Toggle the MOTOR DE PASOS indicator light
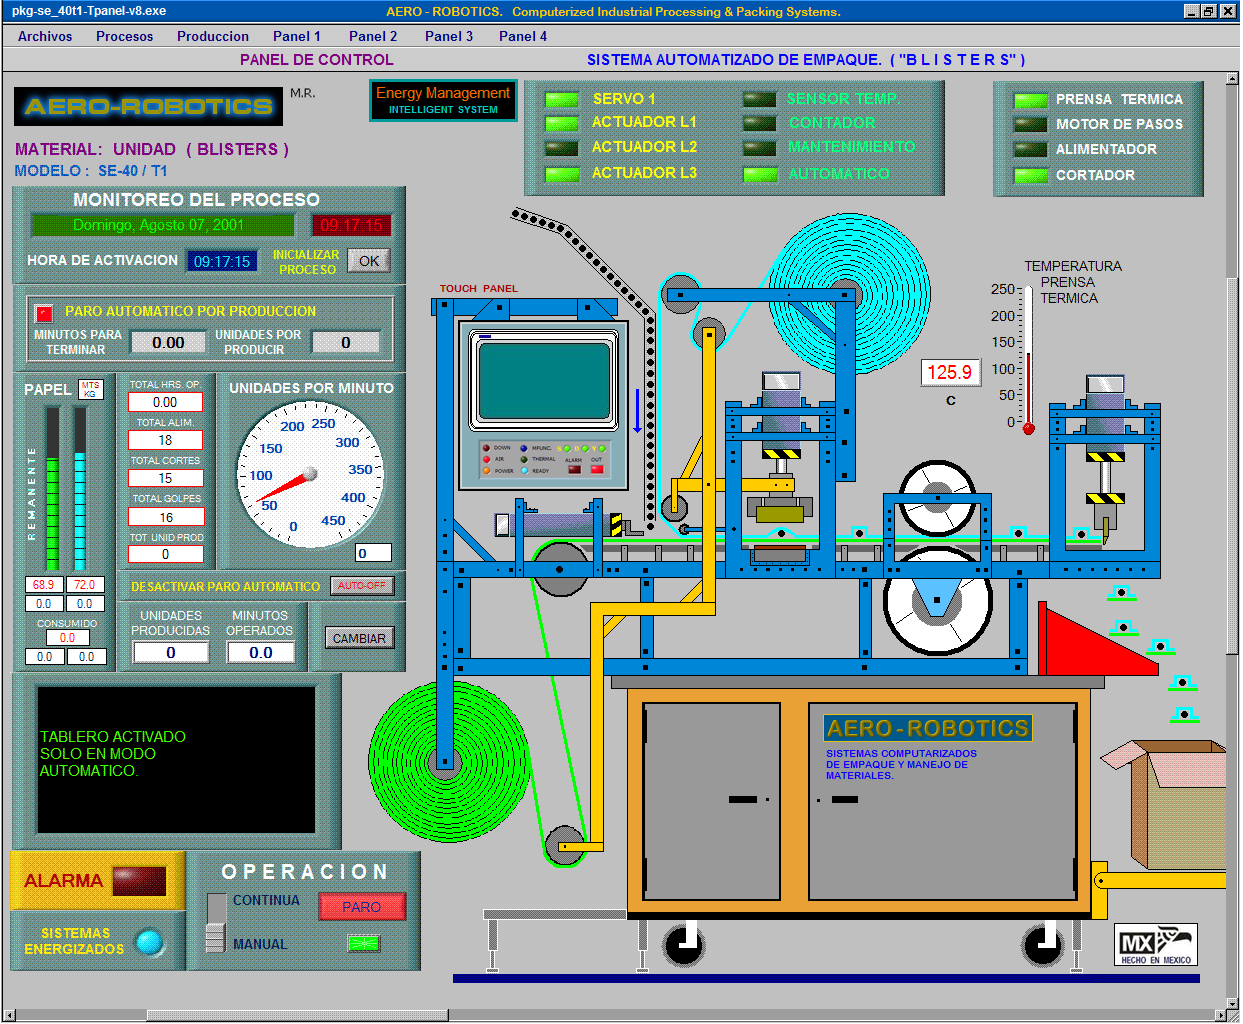 (1030, 125)
